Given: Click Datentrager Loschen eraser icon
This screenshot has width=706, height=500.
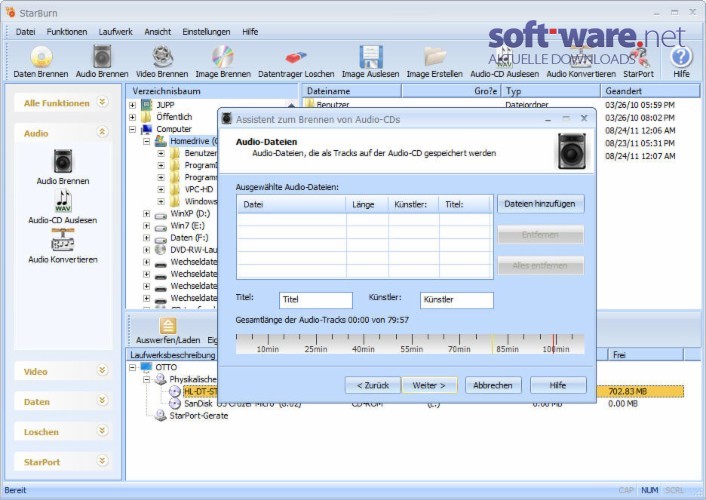Looking at the screenshot, I should tap(296, 58).
